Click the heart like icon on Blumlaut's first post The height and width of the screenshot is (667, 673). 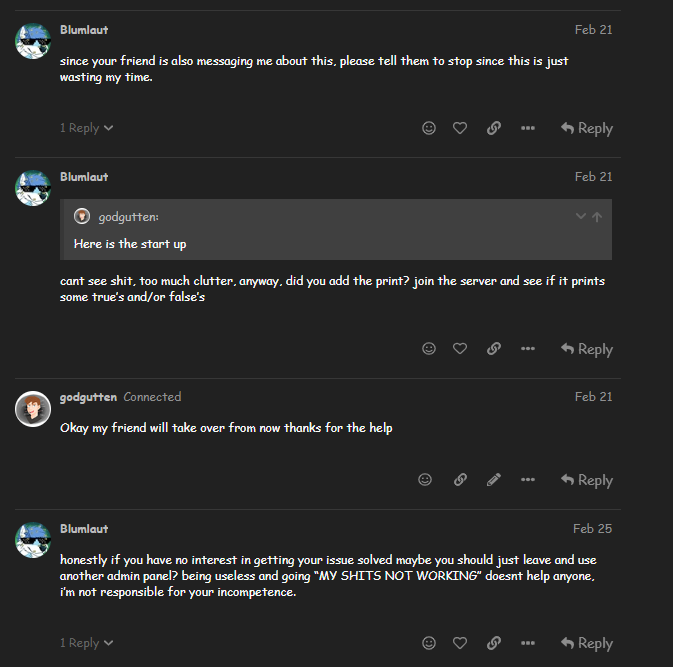pos(460,128)
